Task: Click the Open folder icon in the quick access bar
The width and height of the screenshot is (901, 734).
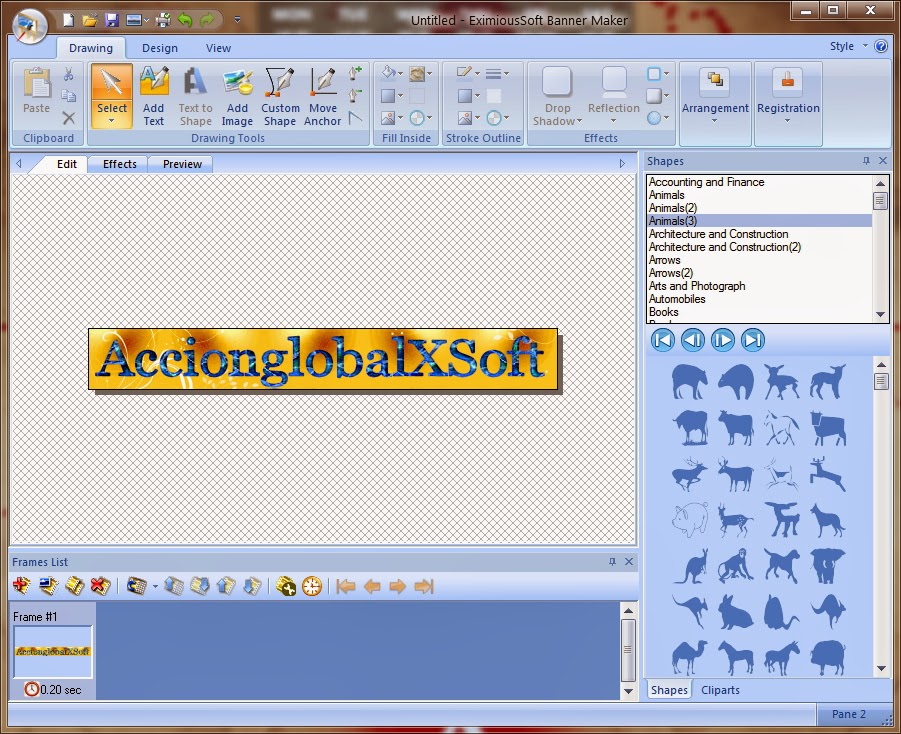Action: point(90,20)
